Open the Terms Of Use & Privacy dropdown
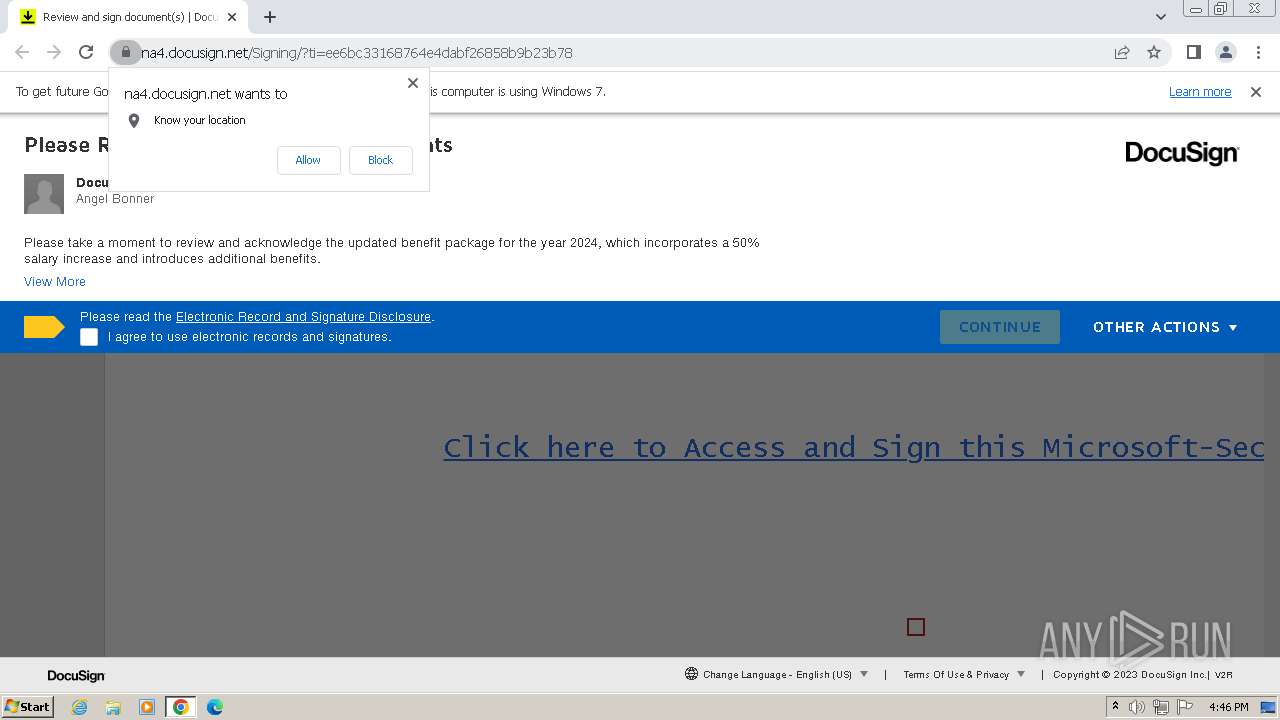1280x720 pixels. click(x=964, y=675)
